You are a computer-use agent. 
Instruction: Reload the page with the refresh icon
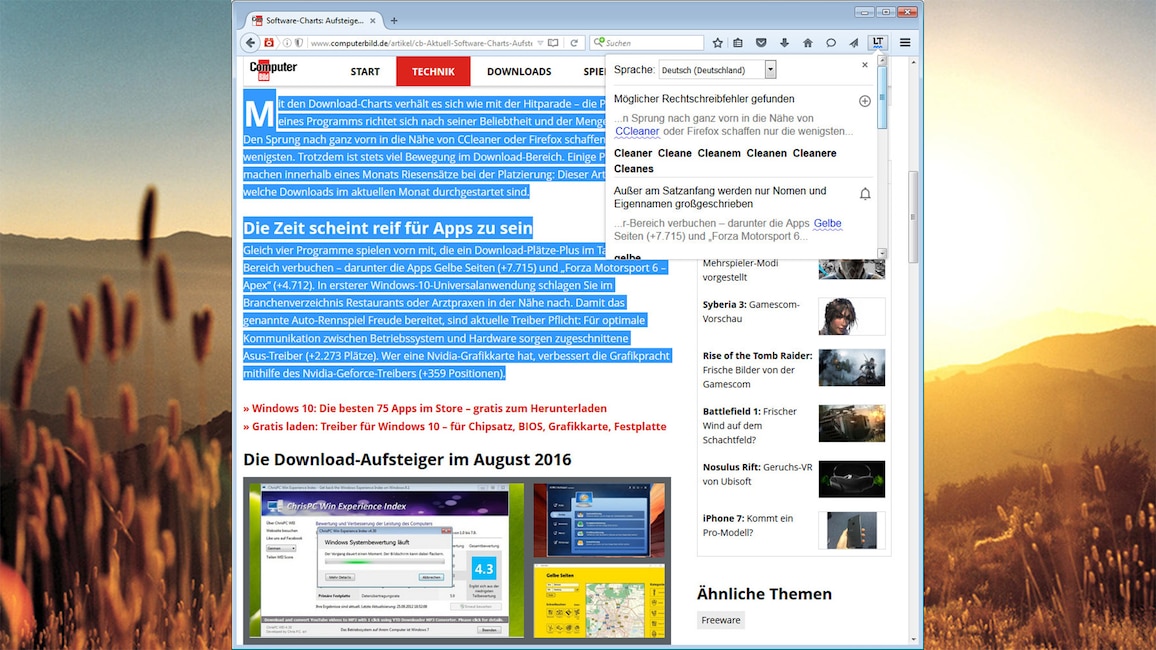pos(574,43)
